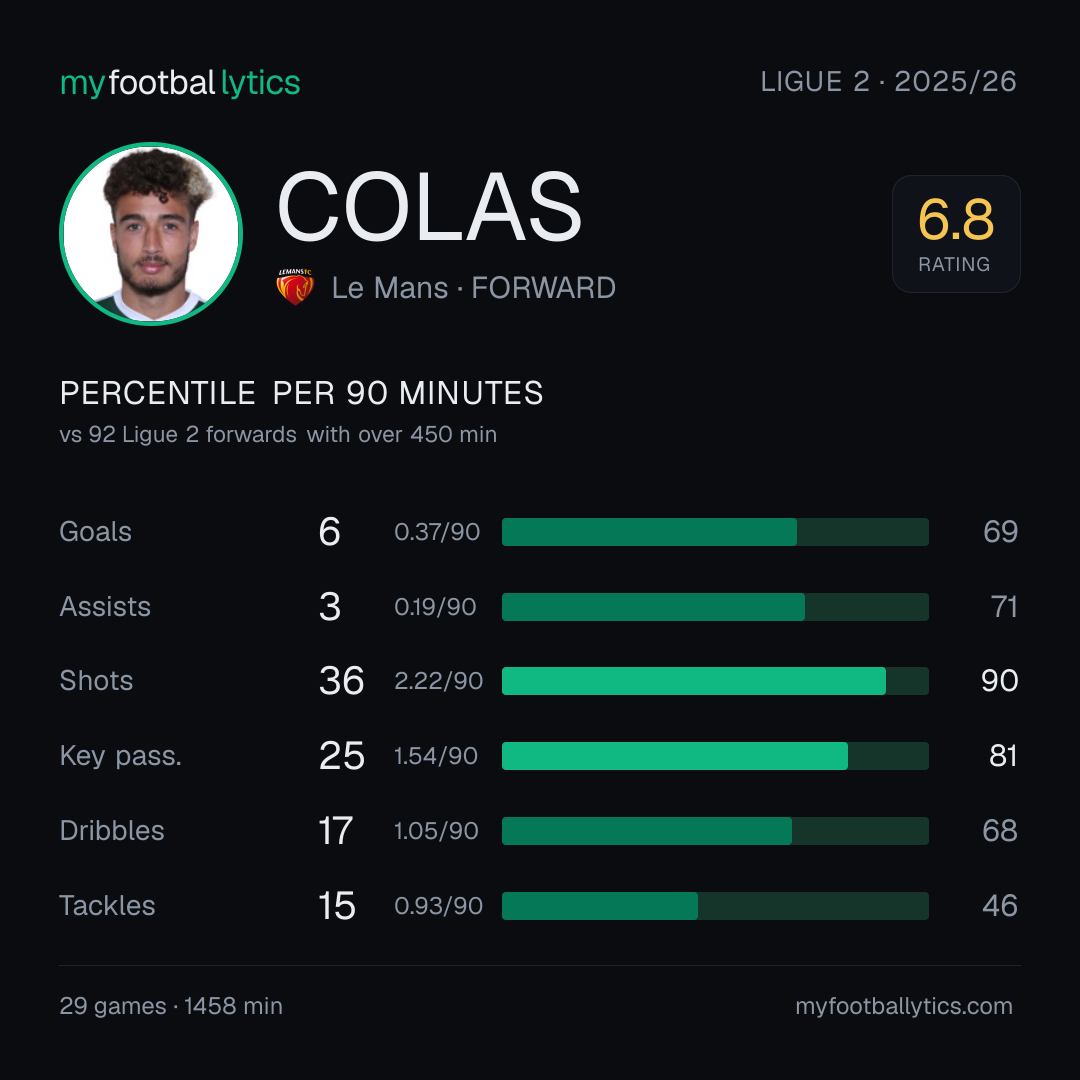Viewport: 1080px width, 1080px height.
Task: Click the Goals percentile bar
Action: (x=715, y=532)
